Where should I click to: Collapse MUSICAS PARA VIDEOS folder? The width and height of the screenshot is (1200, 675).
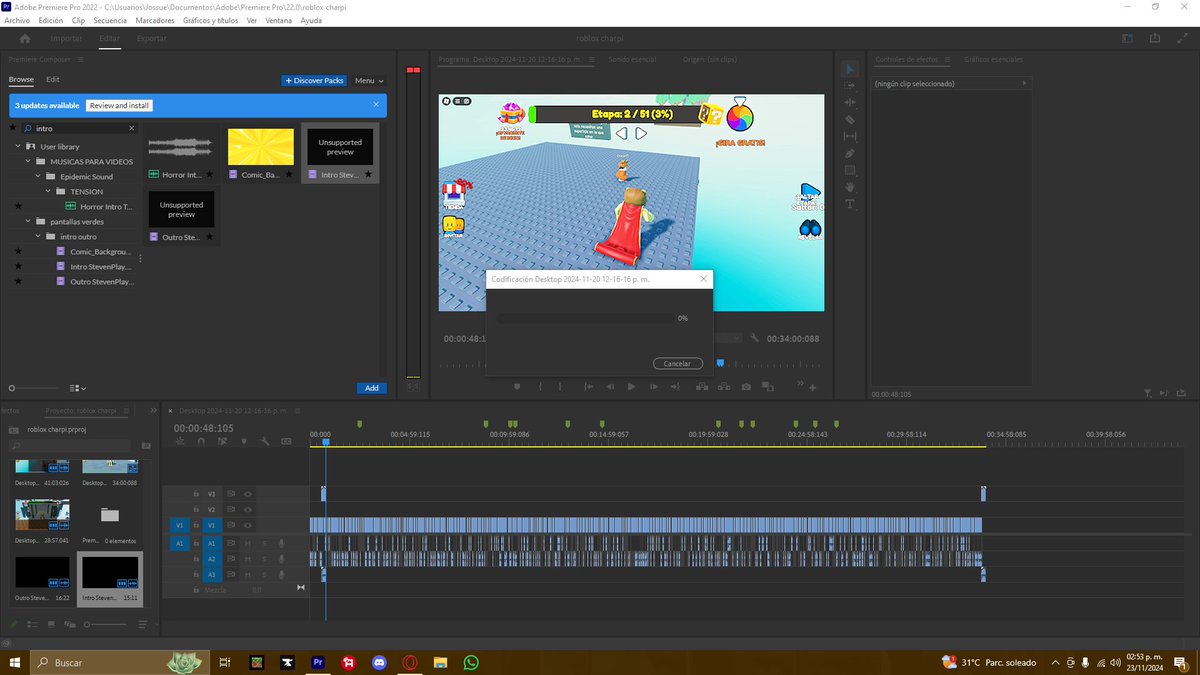[27, 161]
